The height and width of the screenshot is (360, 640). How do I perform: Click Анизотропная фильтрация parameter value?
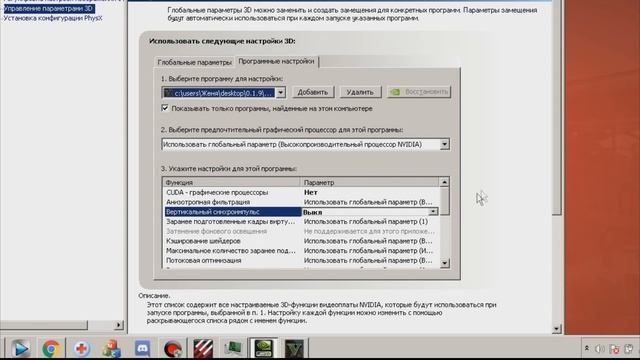(x=368, y=202)
